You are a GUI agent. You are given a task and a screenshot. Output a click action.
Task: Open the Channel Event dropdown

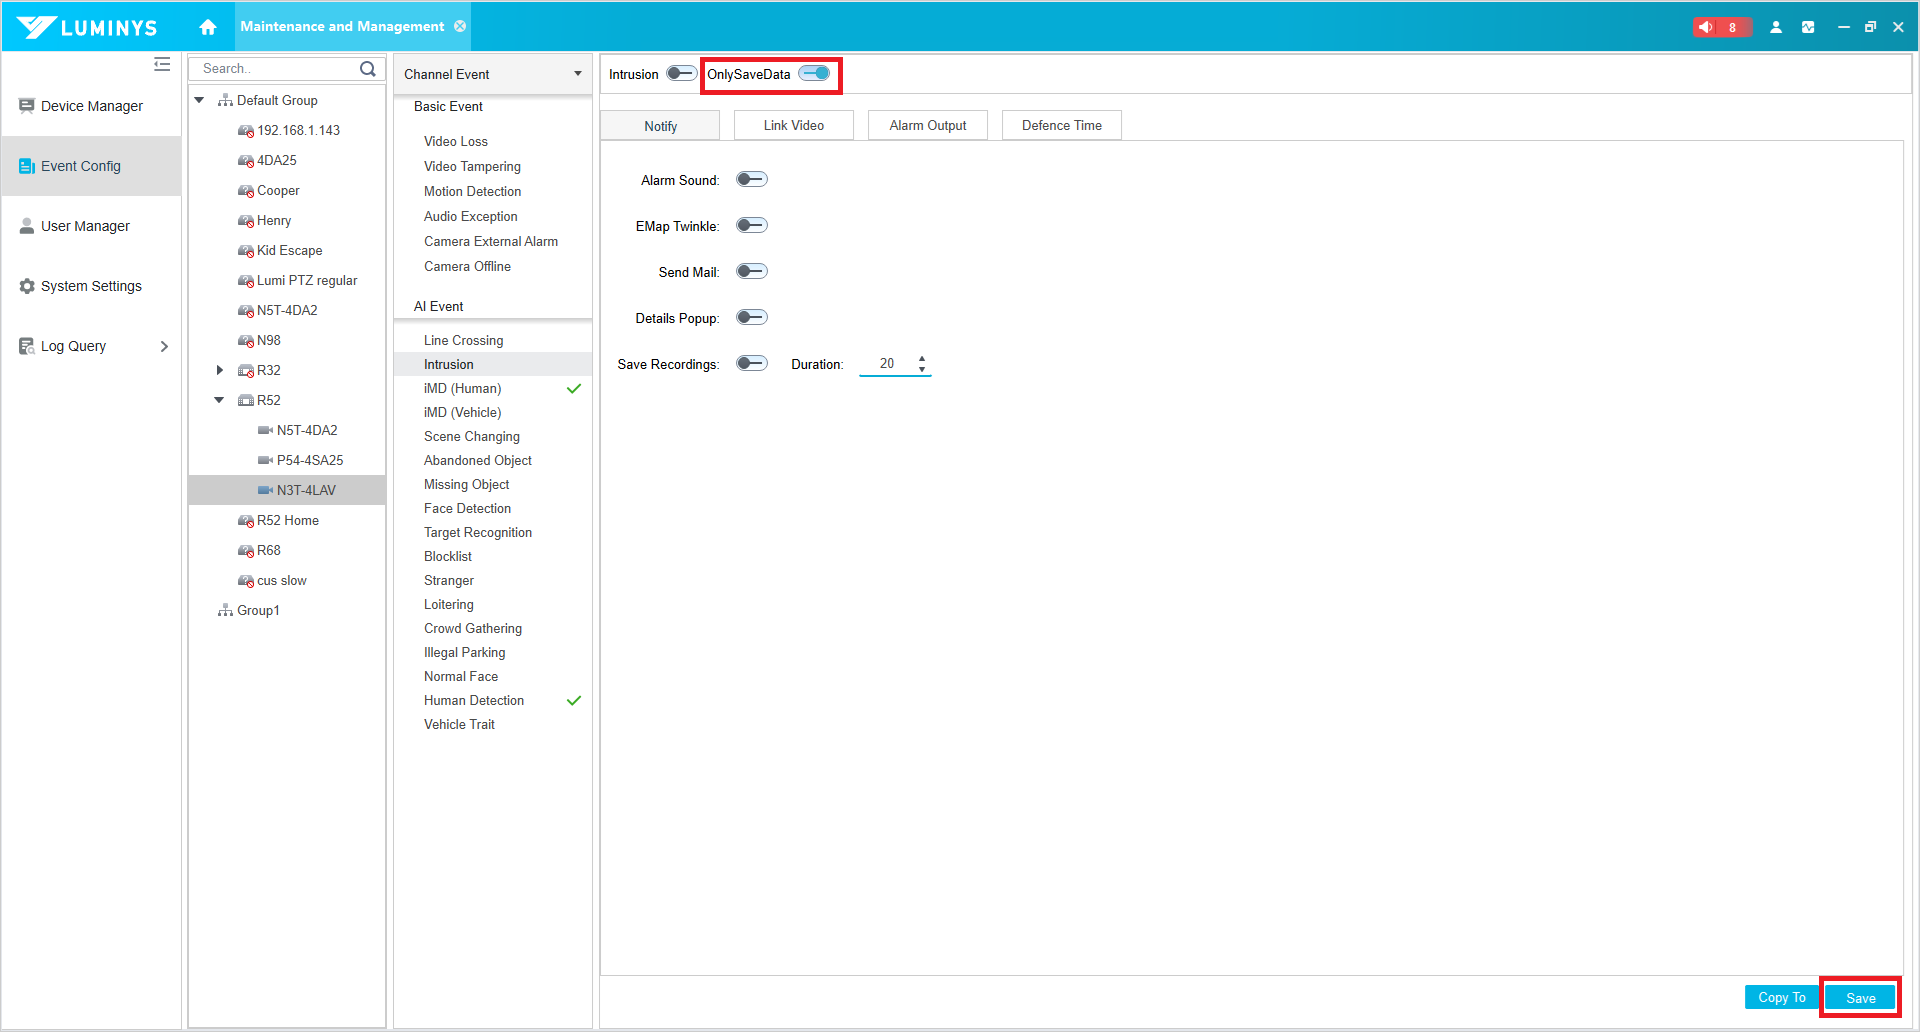492,74
